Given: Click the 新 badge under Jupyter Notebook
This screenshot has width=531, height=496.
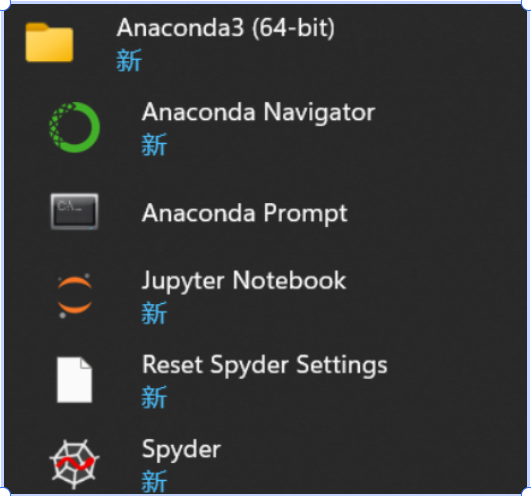Looking at the screenshot, I should click(x=154, y=313).
